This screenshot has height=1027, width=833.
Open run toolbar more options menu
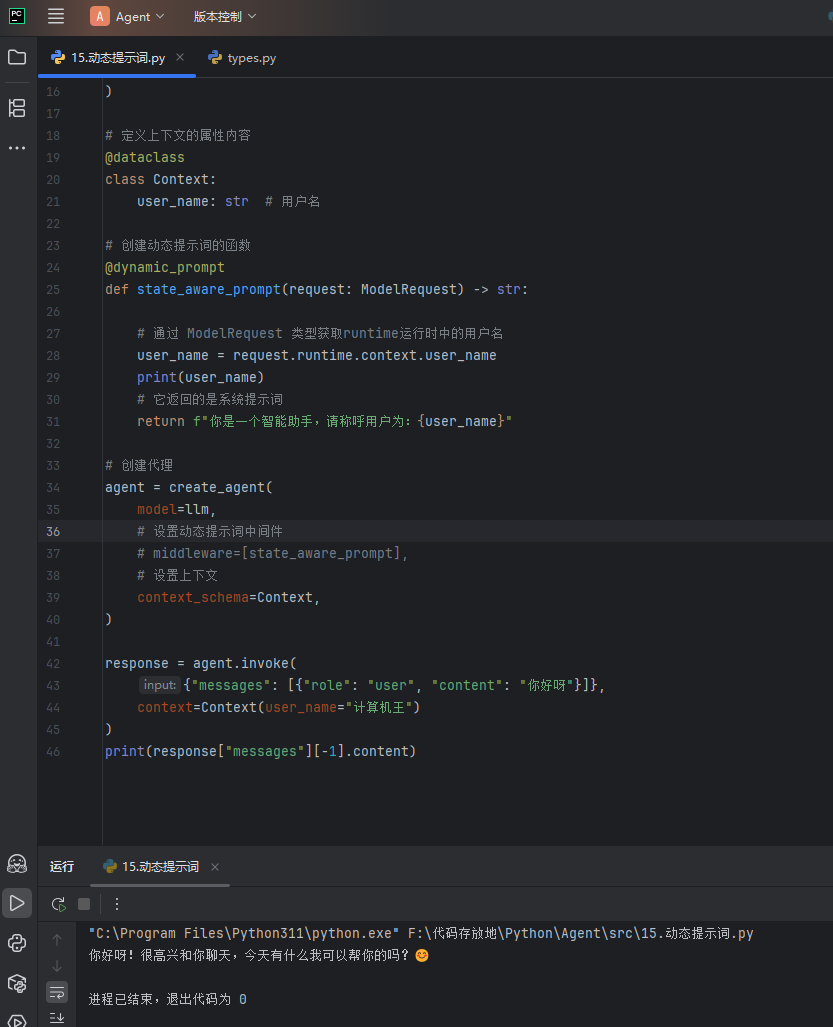tap(117, 904)
